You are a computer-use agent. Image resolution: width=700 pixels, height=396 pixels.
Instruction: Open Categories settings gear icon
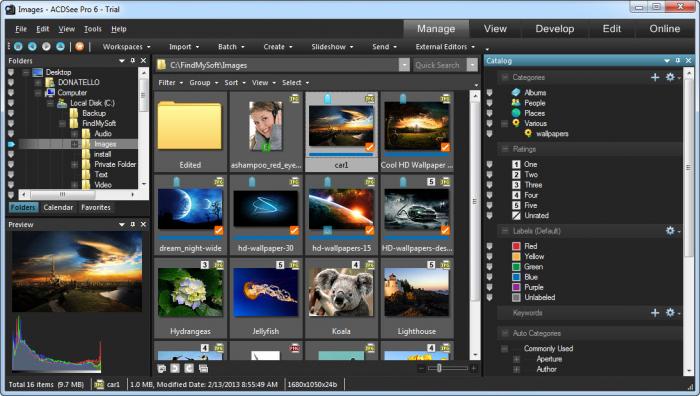coord(670,77)
